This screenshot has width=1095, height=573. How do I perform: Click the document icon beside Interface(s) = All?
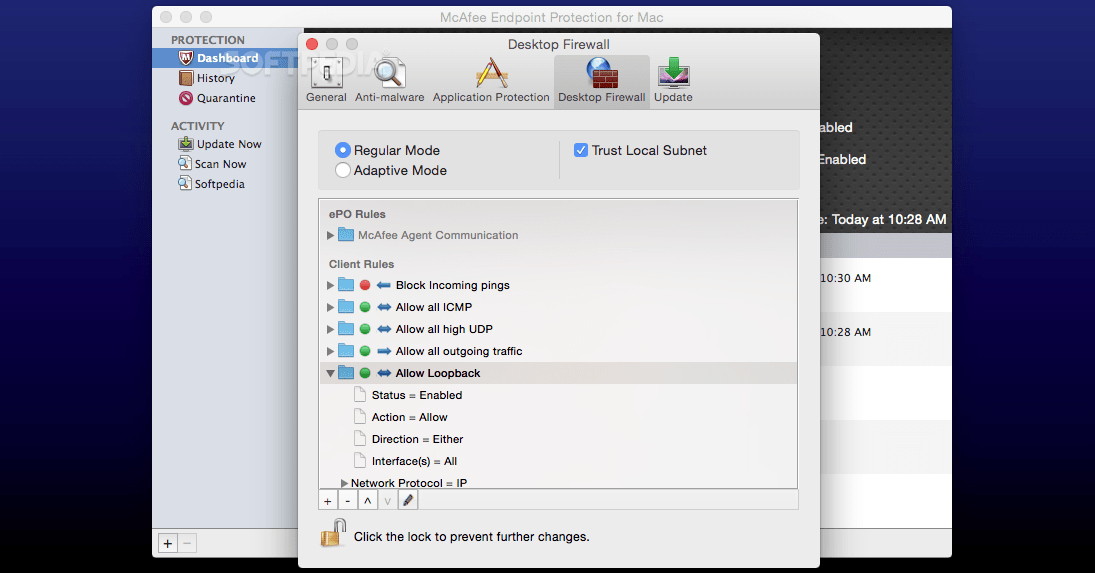[x=360, y=461]
